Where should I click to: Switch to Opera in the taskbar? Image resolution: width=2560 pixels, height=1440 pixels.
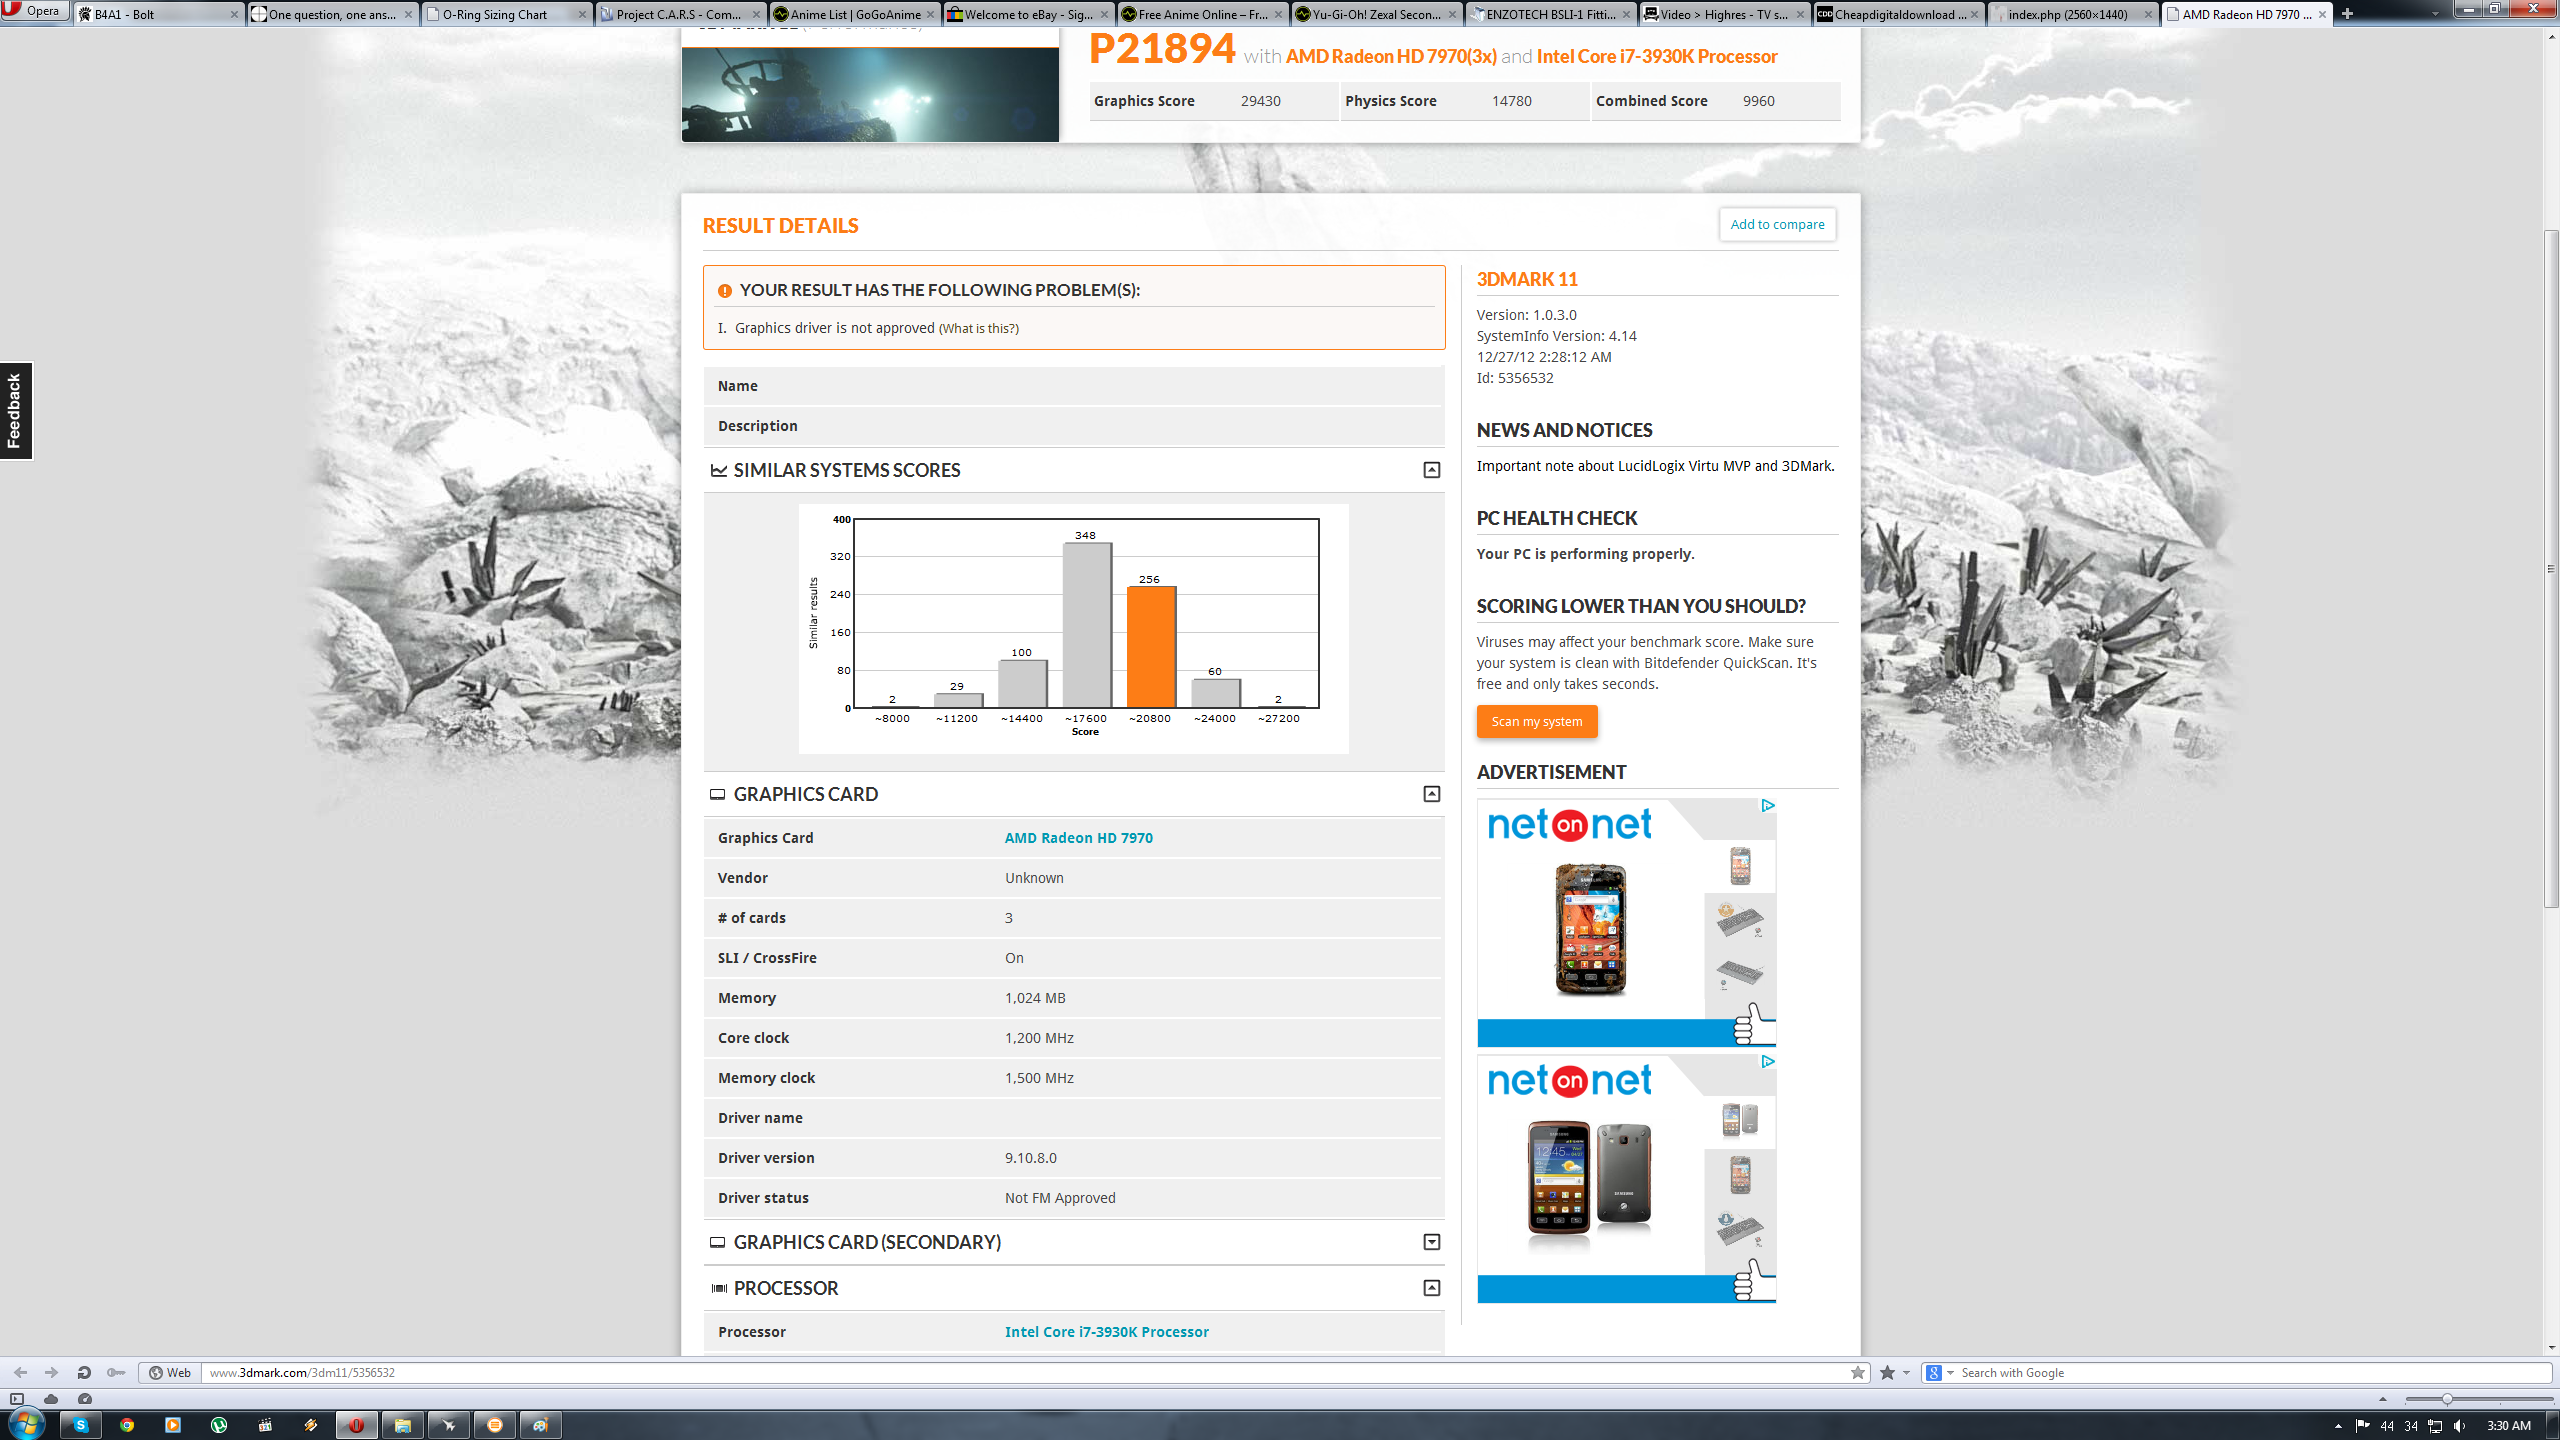tap(357, 1425)
